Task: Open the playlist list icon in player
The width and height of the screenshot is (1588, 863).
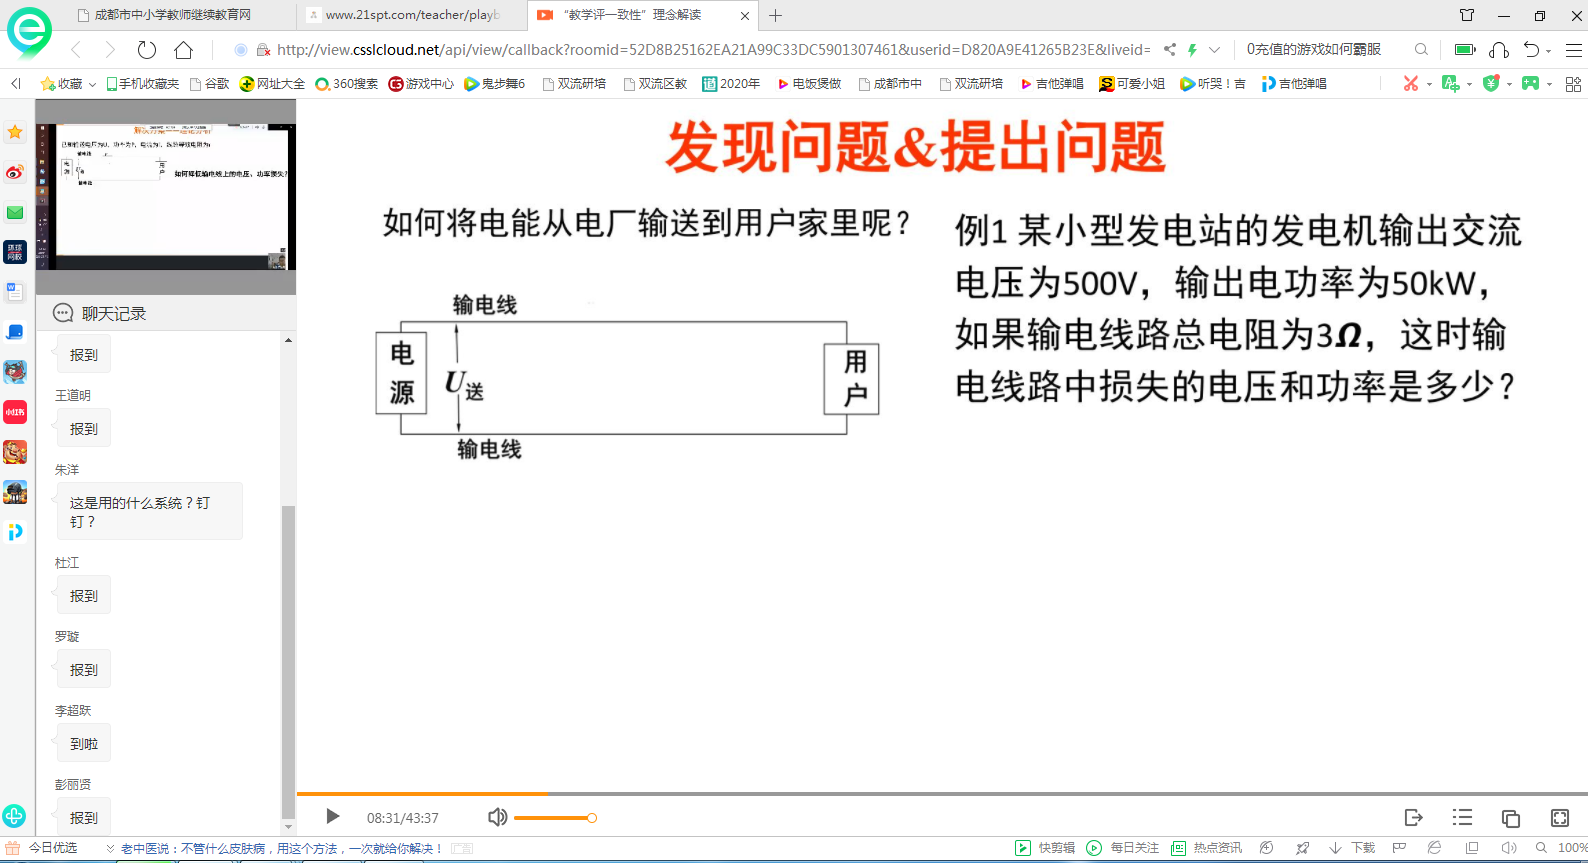Action: click(x=1462, y=818)
